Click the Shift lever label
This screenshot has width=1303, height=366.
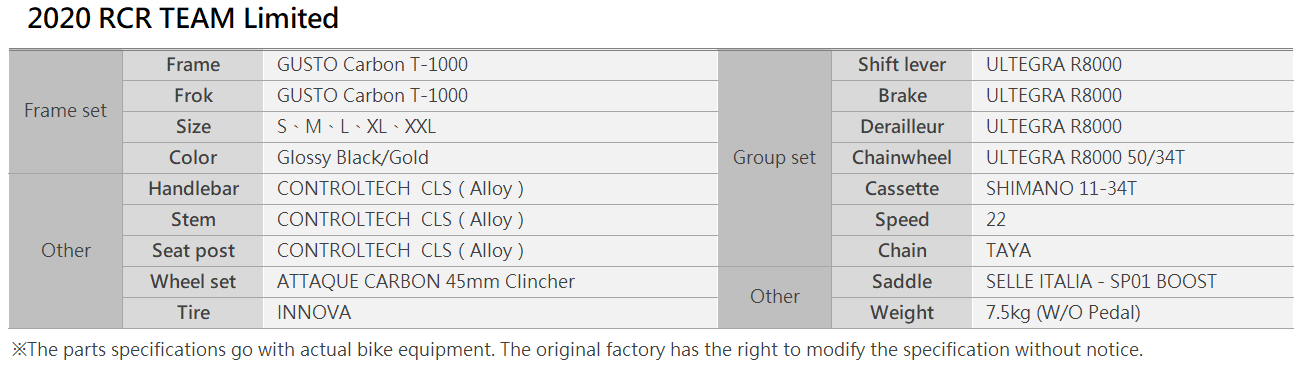[x=902, y=65]
